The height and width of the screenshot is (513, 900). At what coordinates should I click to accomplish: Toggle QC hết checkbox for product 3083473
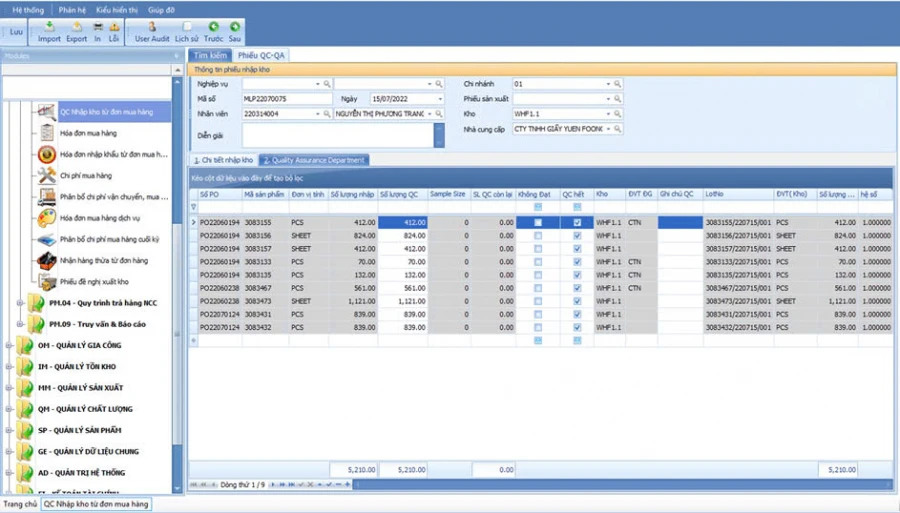[x=577, y=301]
